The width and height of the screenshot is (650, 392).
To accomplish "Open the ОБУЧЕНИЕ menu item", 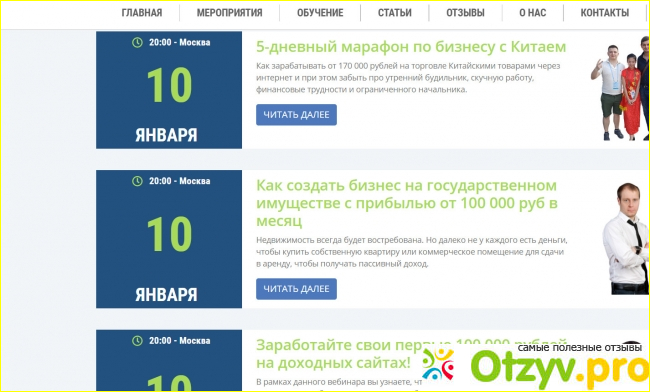I will tap(320, 13).
